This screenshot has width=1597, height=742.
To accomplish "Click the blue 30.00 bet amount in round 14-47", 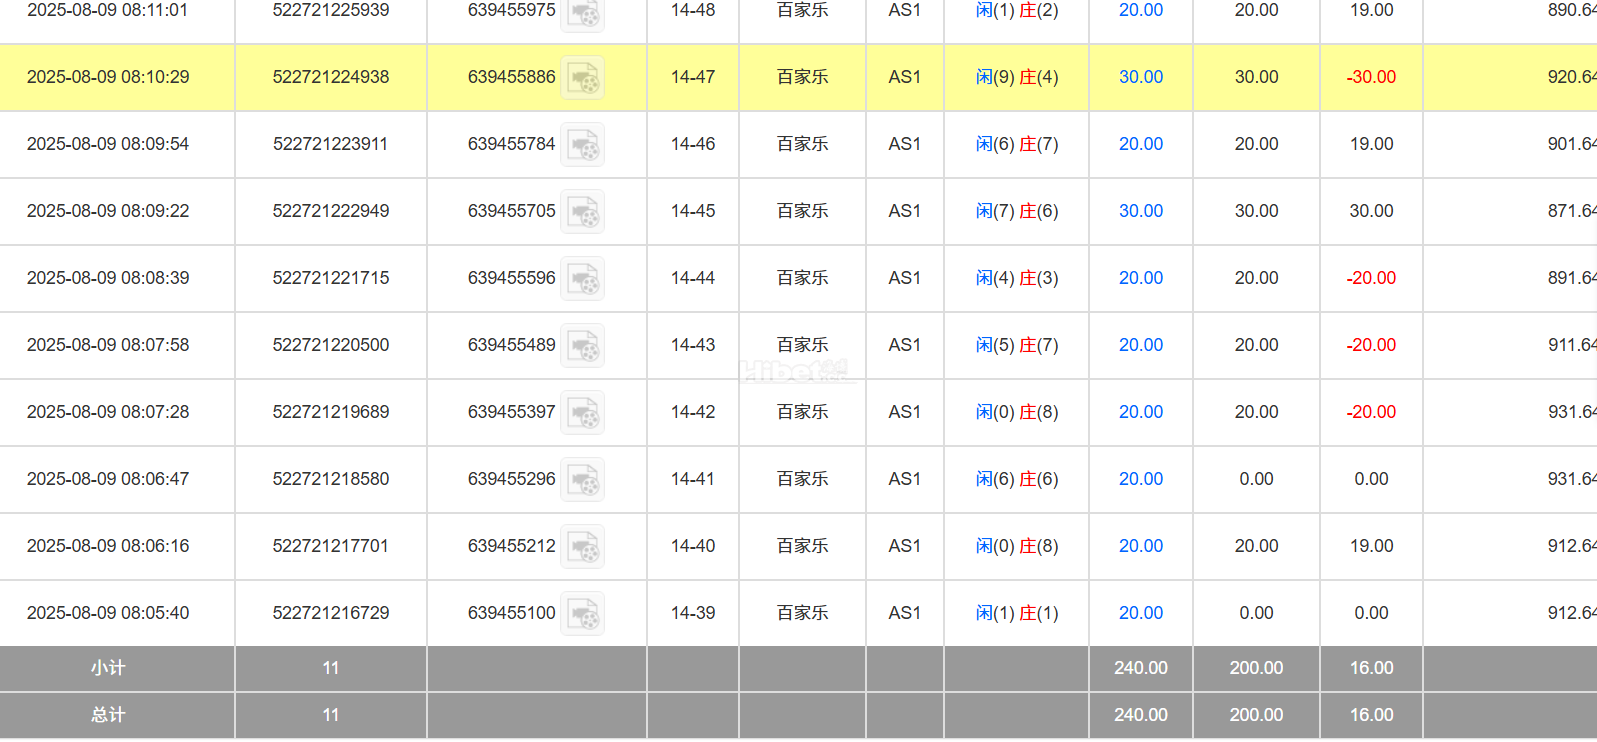I will [1140, 77].
